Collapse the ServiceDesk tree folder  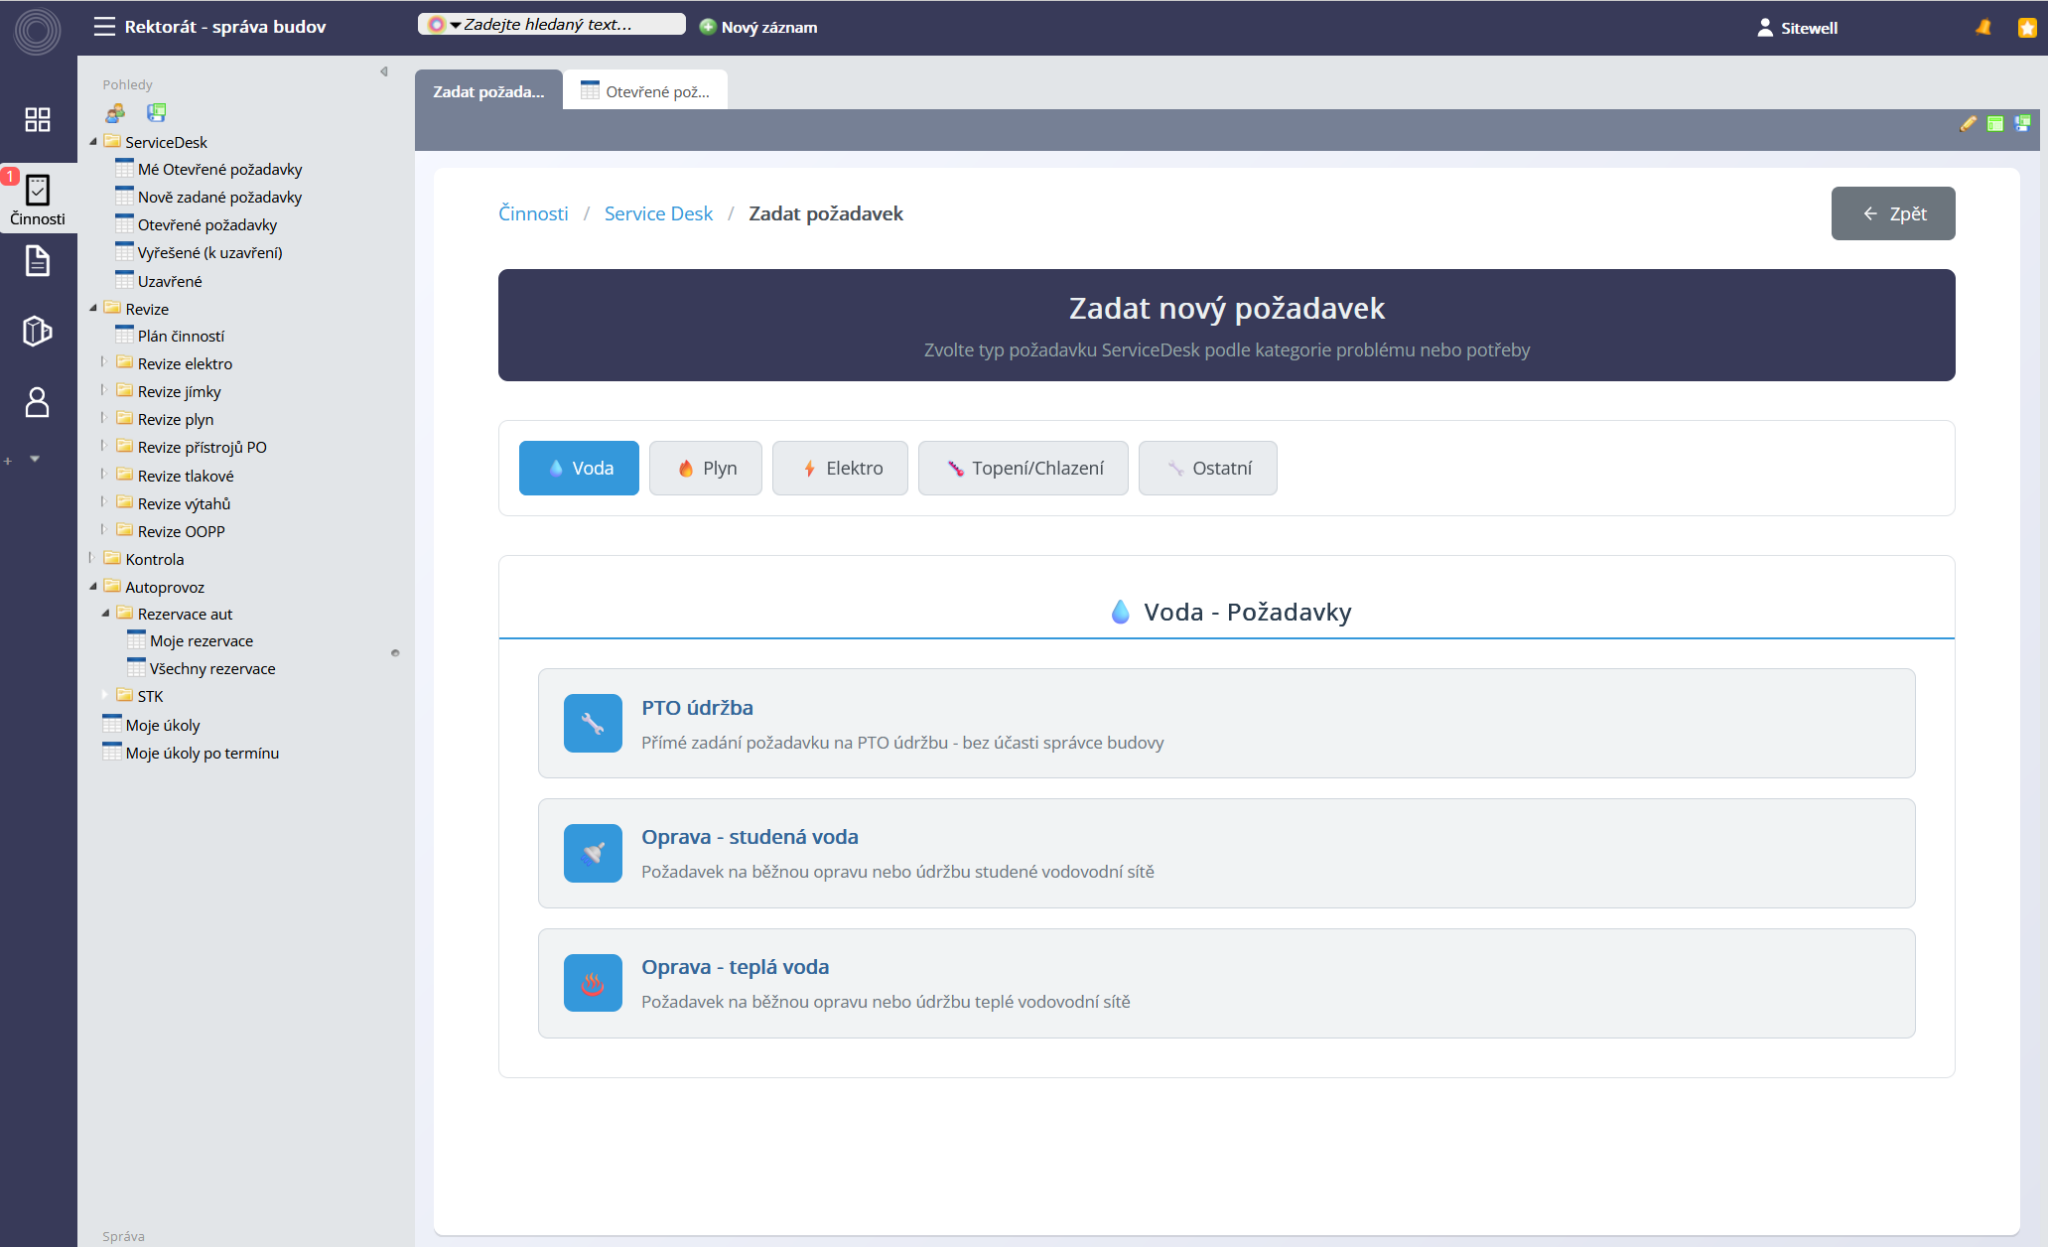click(x=94, y=142)
